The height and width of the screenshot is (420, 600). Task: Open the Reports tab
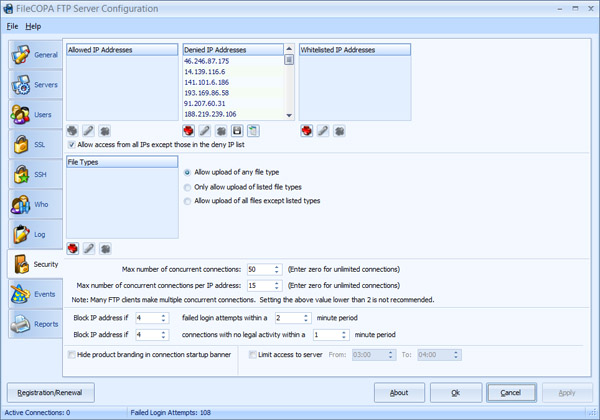pyautogui.click(x=36, y=324)
